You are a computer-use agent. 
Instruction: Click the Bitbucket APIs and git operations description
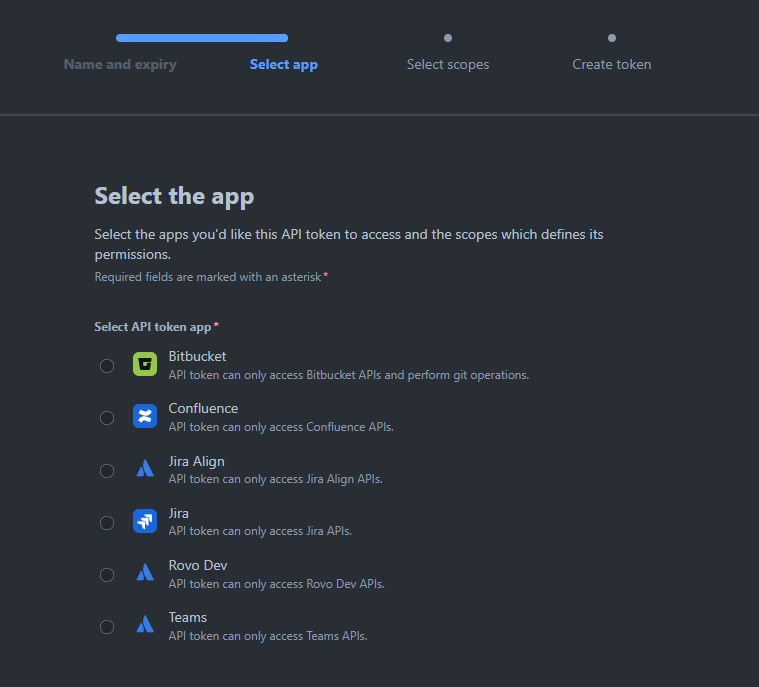349,375
